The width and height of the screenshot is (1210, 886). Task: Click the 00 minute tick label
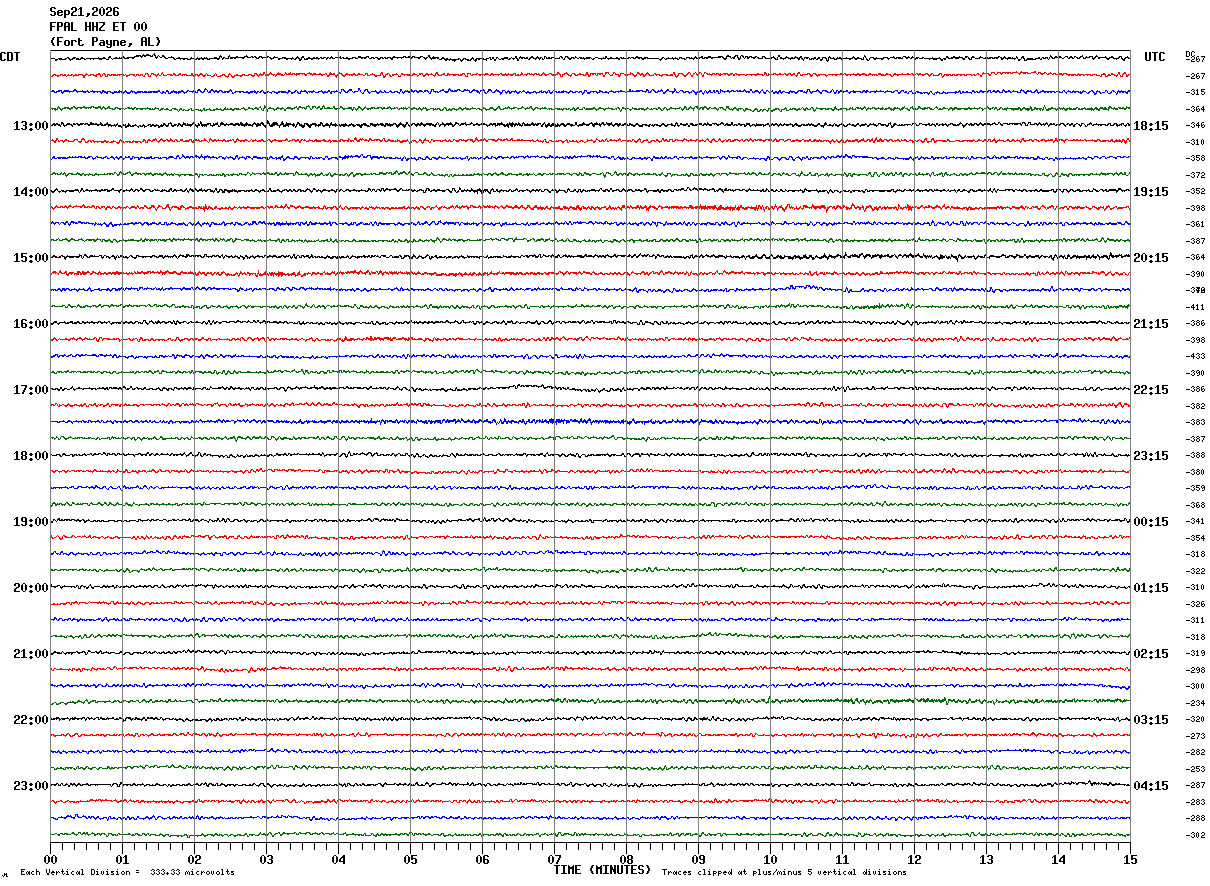(x=50, y=859)
